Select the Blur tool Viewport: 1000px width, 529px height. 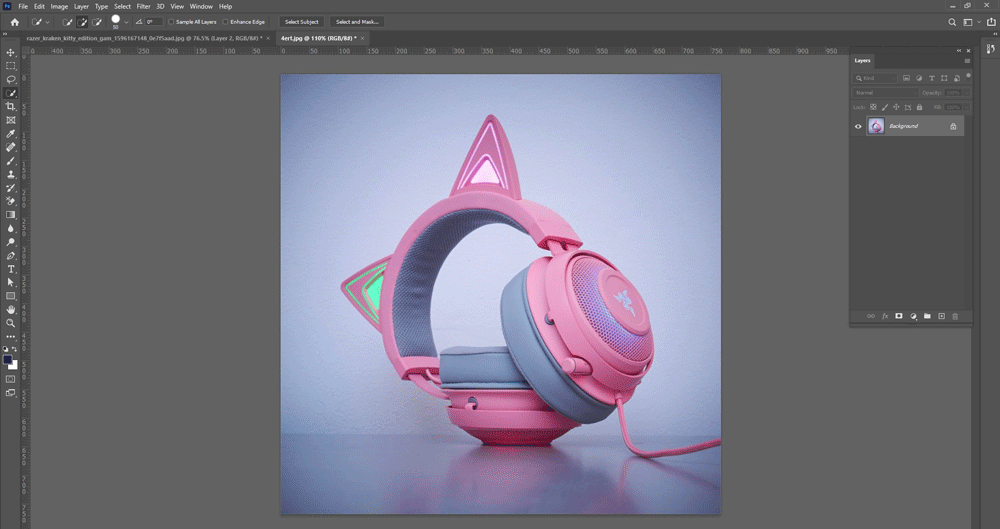point(11,228)
